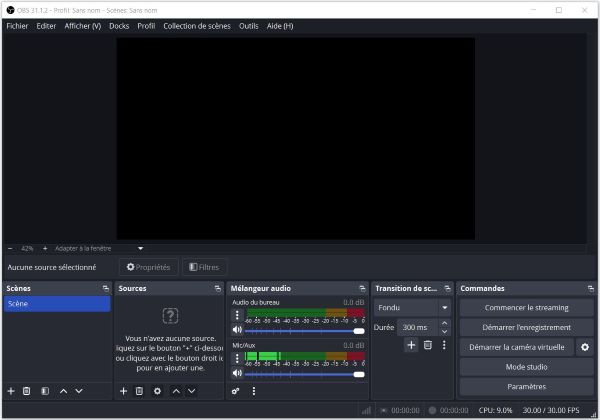Viewport: 600px width, 420px height.
Task: Add a scene transition with plus icon
Action: point(411,345)
